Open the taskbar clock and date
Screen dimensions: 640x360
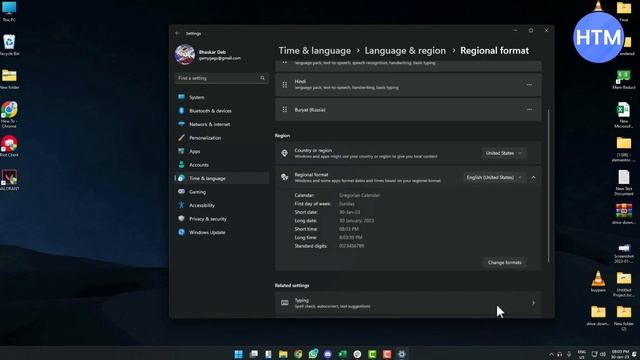pyautogui.click(x=620, y=354)
